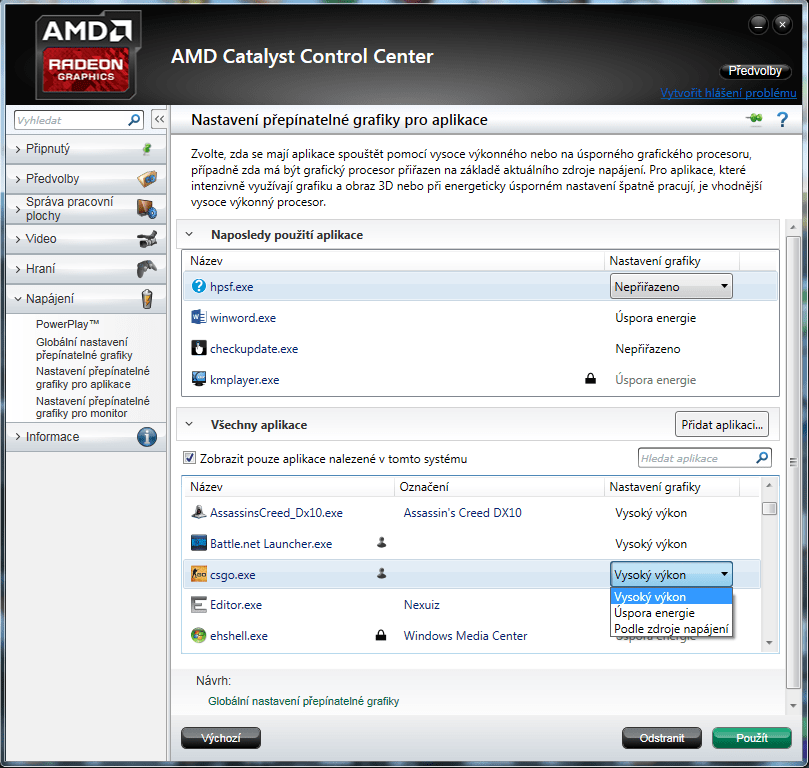Toggle Zobrazit pouze aplikace nalezené checkbox
Image resolution: width=809 pixels, height=768 pixels.
click(x=190, y=458)
